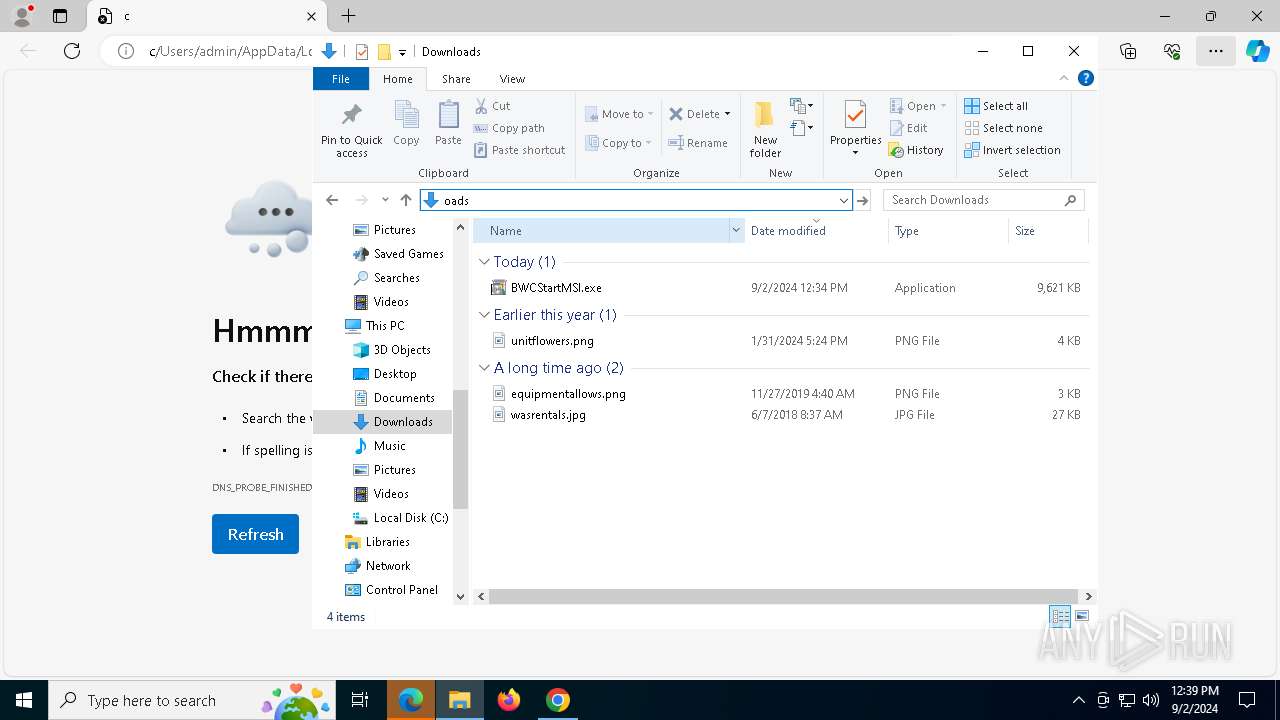The image size is (1280, 720).
Task: Open Task View on taskbar
Action: pyautogui.click(x=360, y=700)
